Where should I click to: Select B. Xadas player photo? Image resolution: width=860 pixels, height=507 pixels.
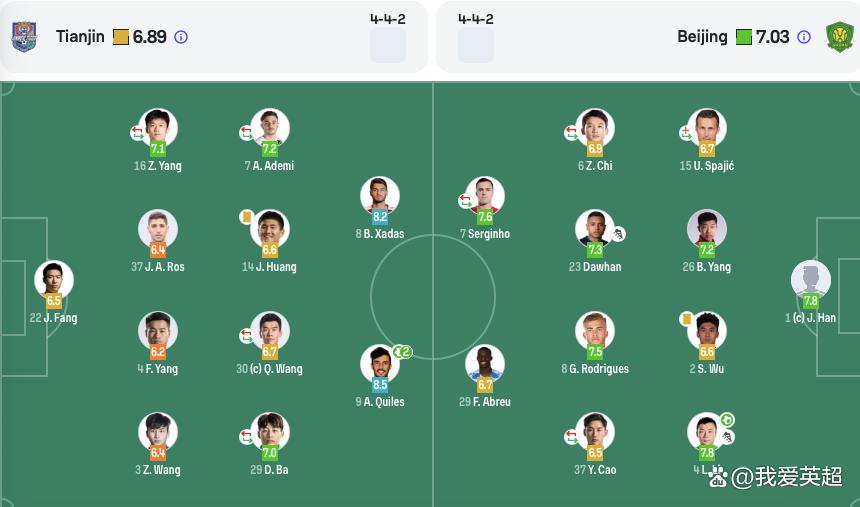click(380, 195)
